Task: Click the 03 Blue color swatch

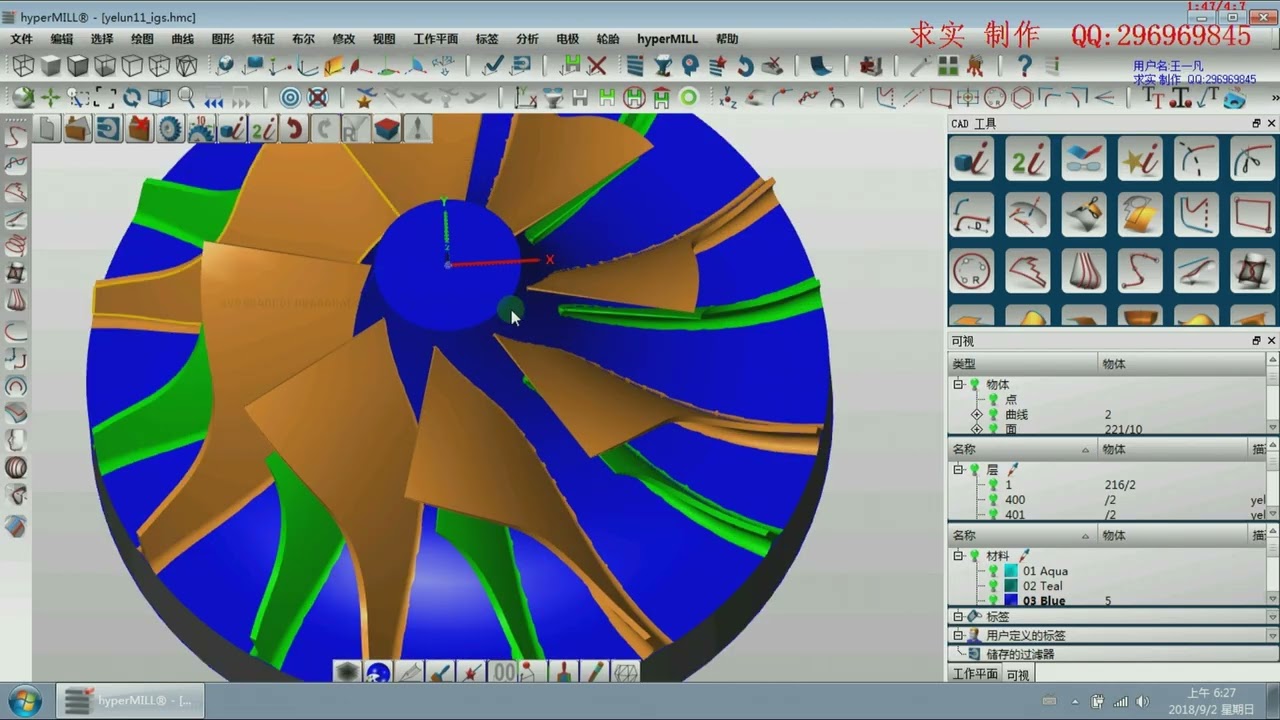Action: tap(1011, 601)
